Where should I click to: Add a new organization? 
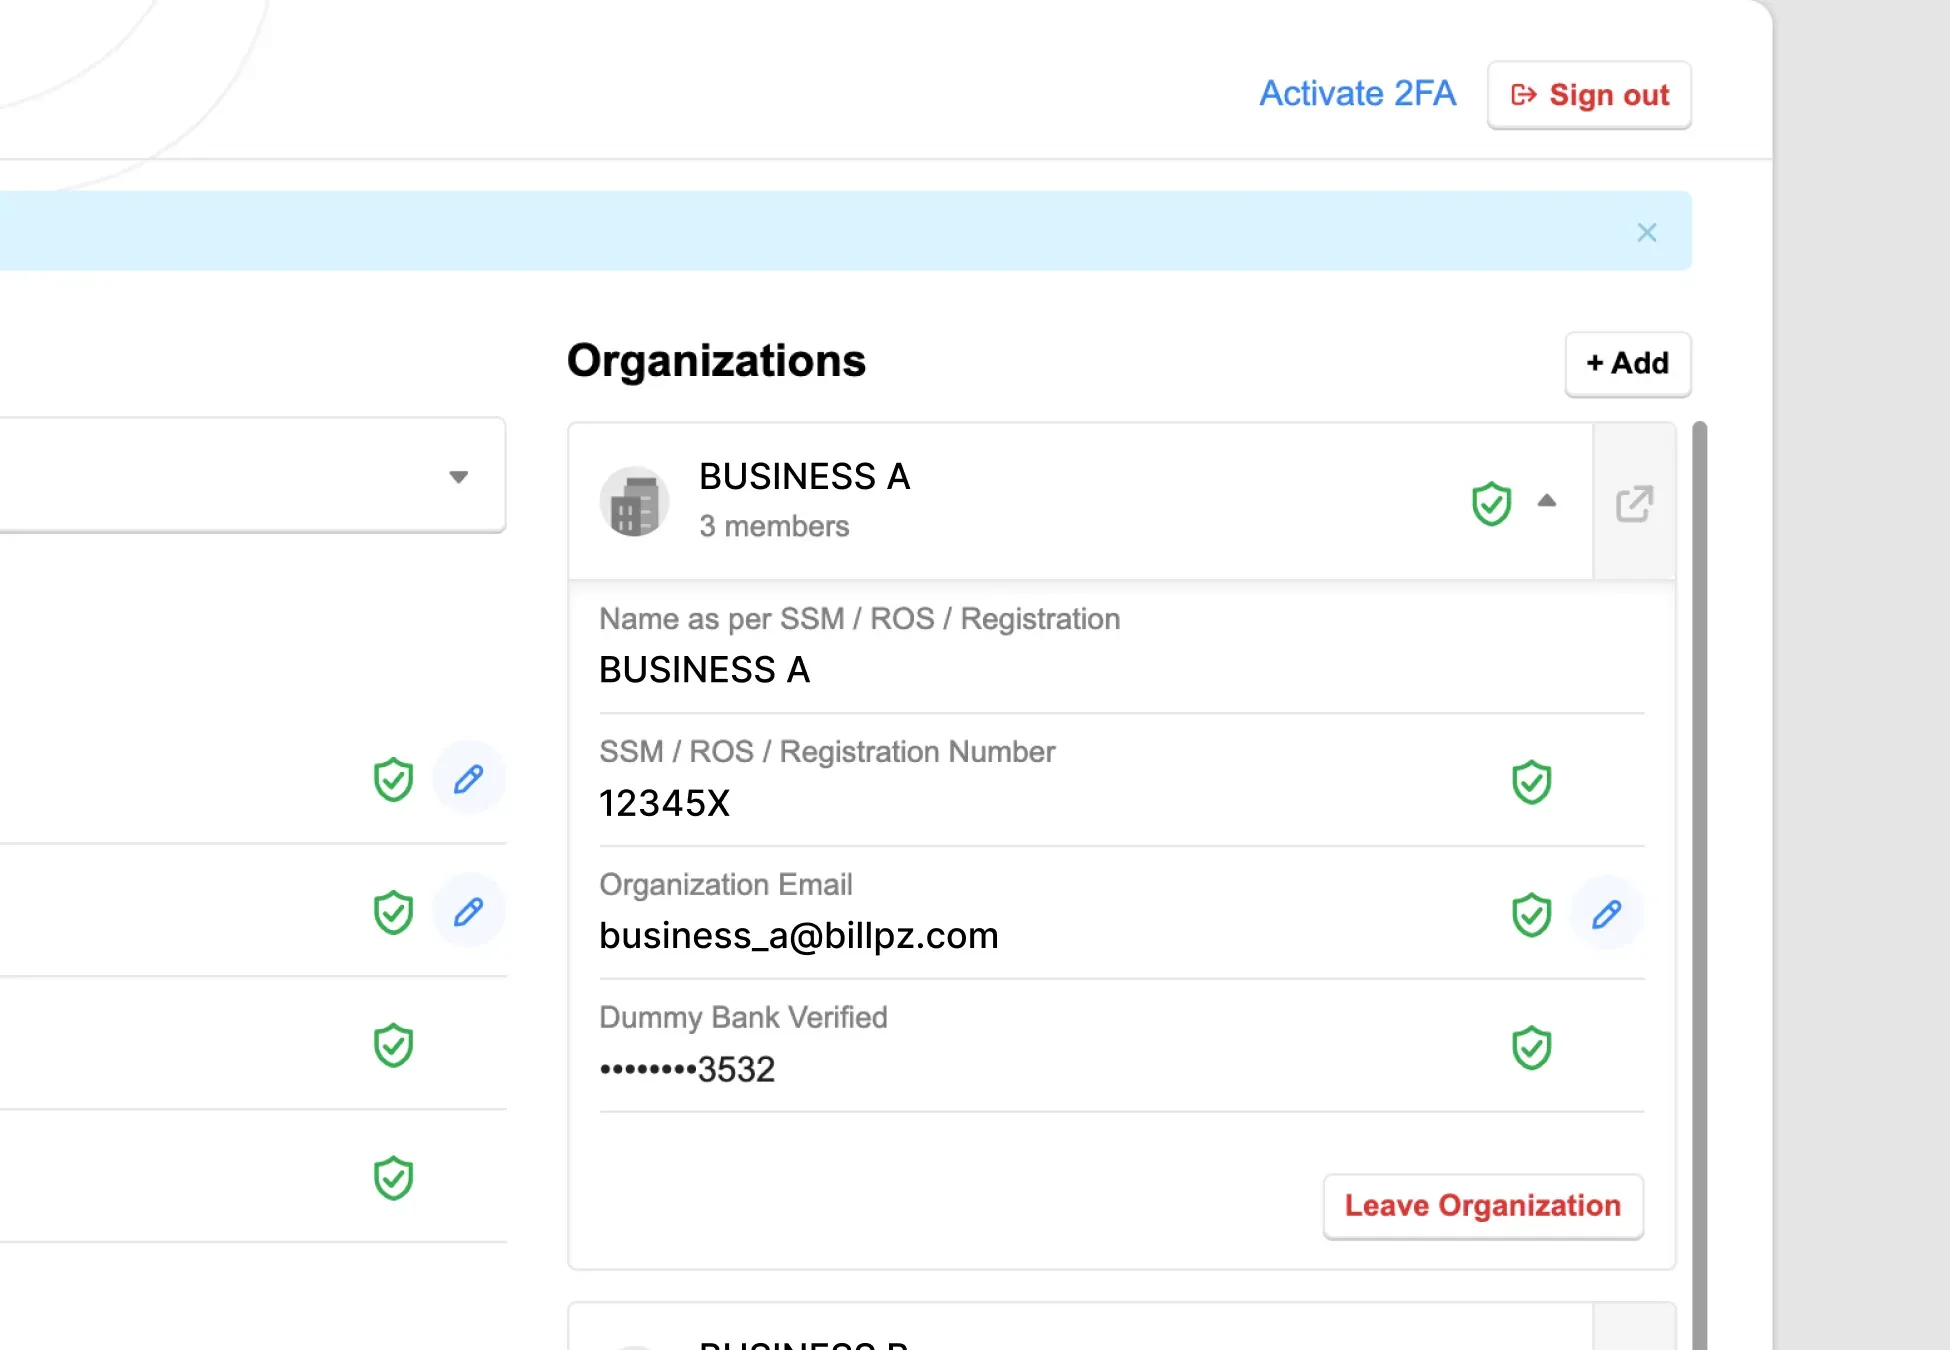tap(1628, 363)
